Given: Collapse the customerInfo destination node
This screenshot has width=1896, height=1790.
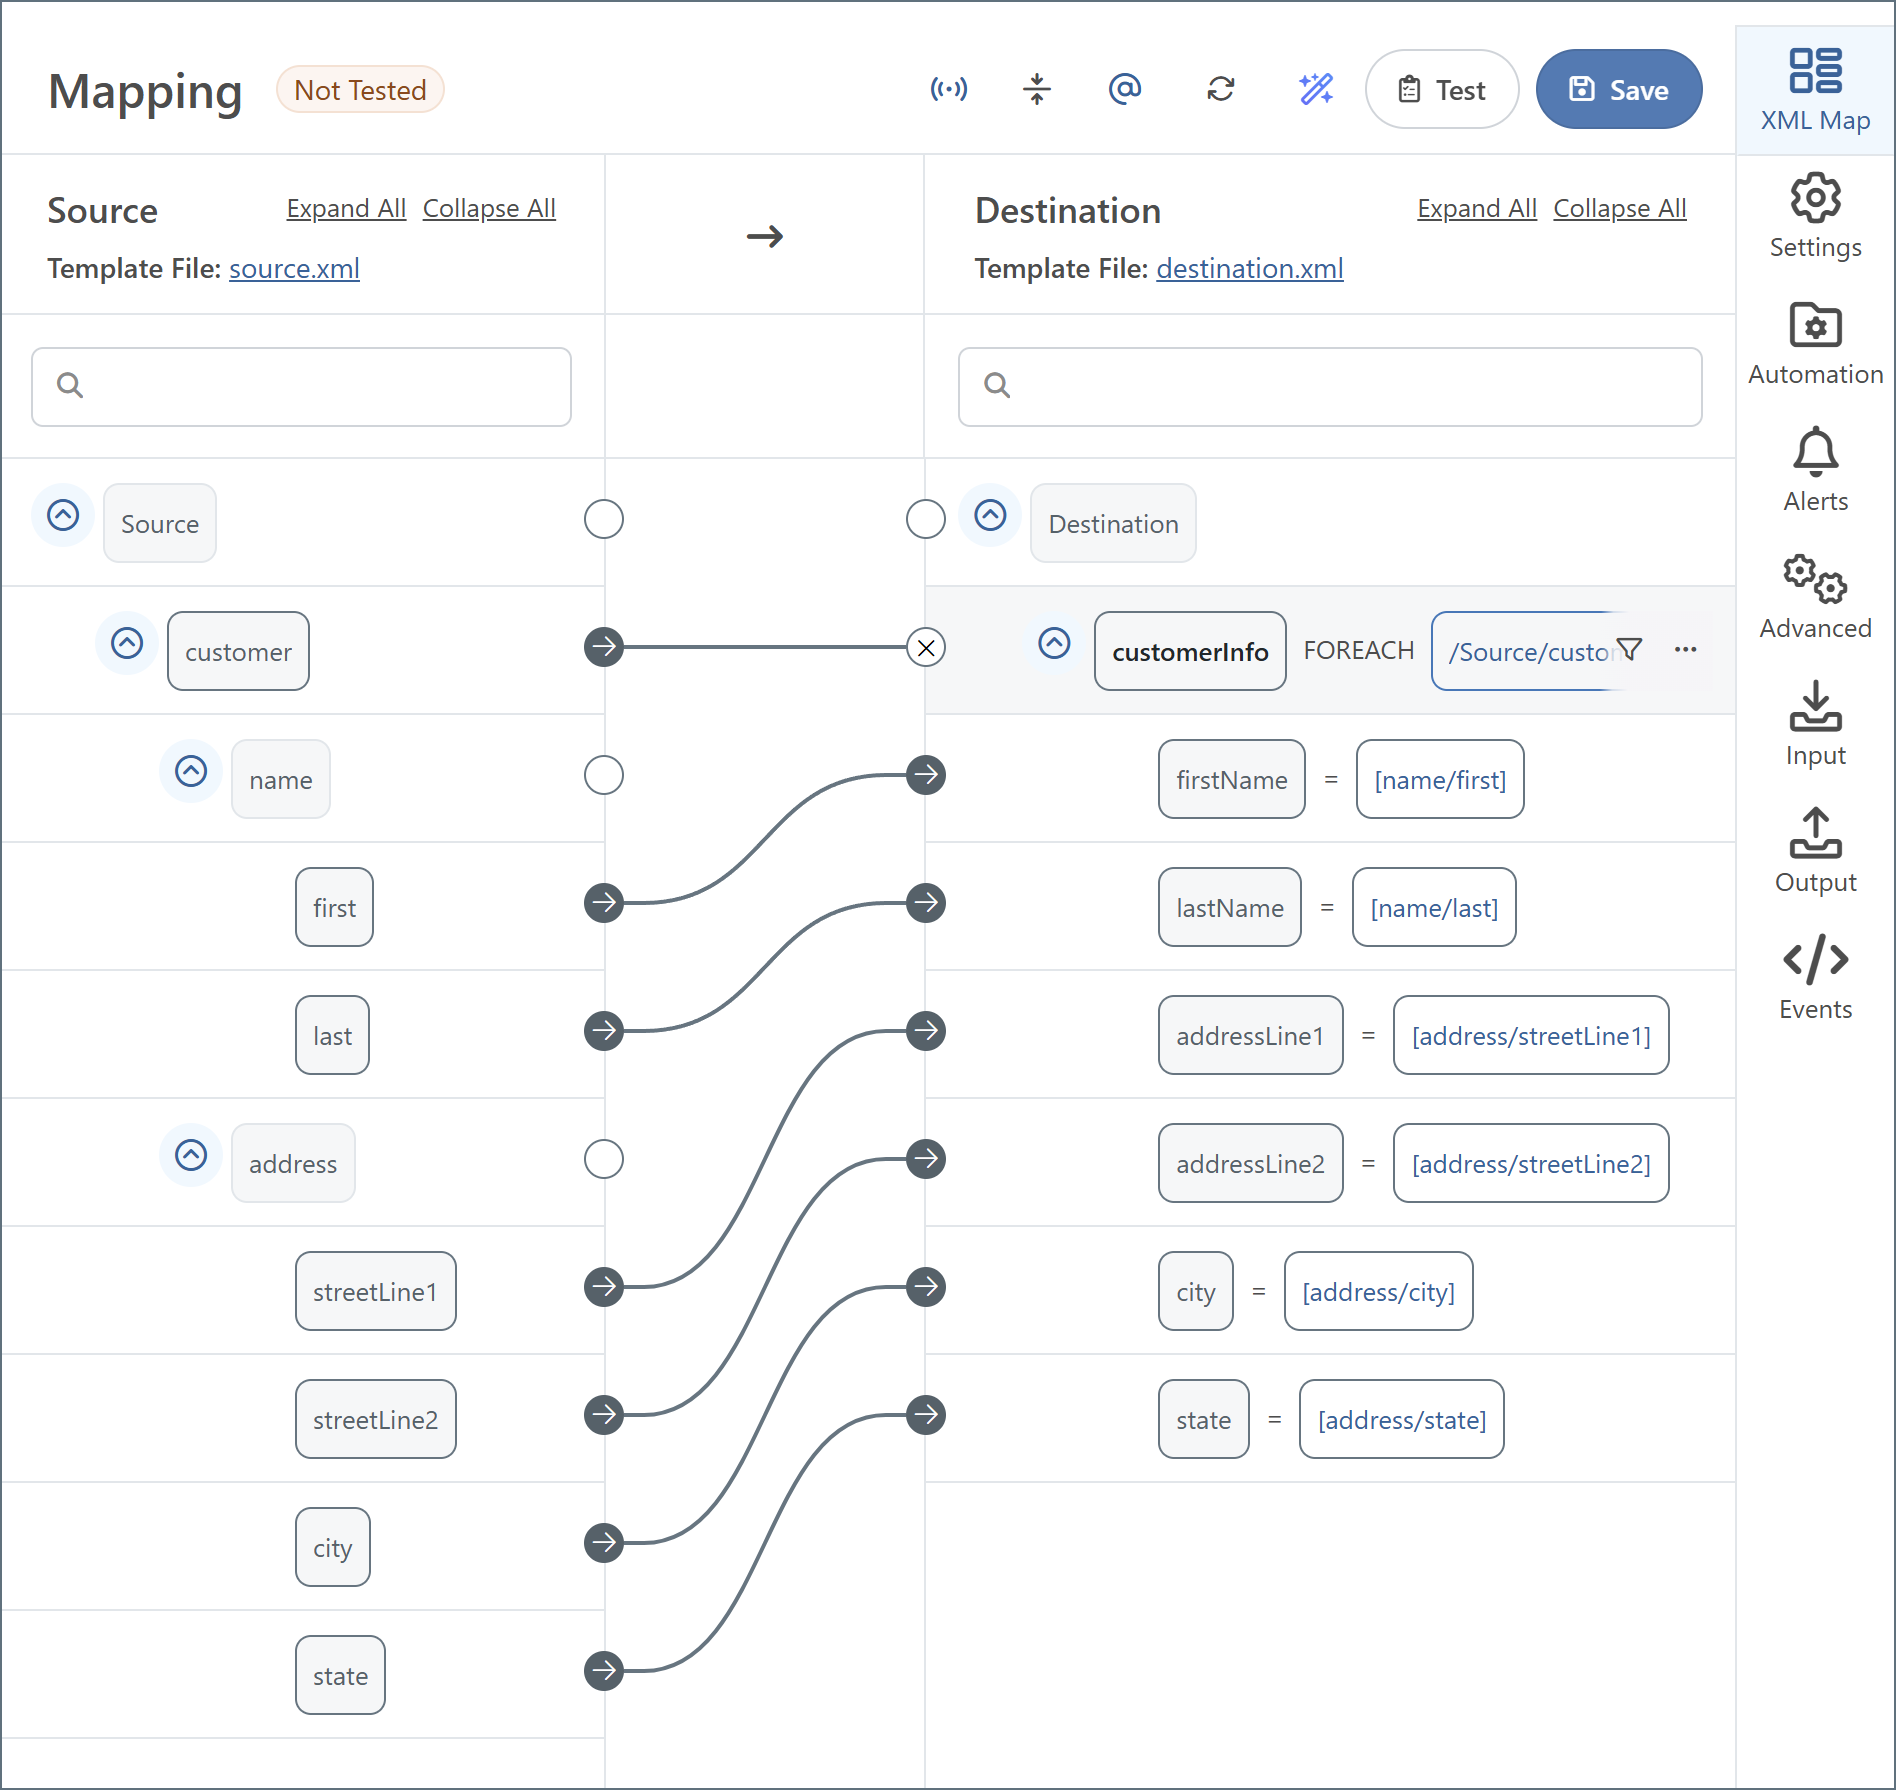Looking at the screenshot, I should click(1054, 643).
